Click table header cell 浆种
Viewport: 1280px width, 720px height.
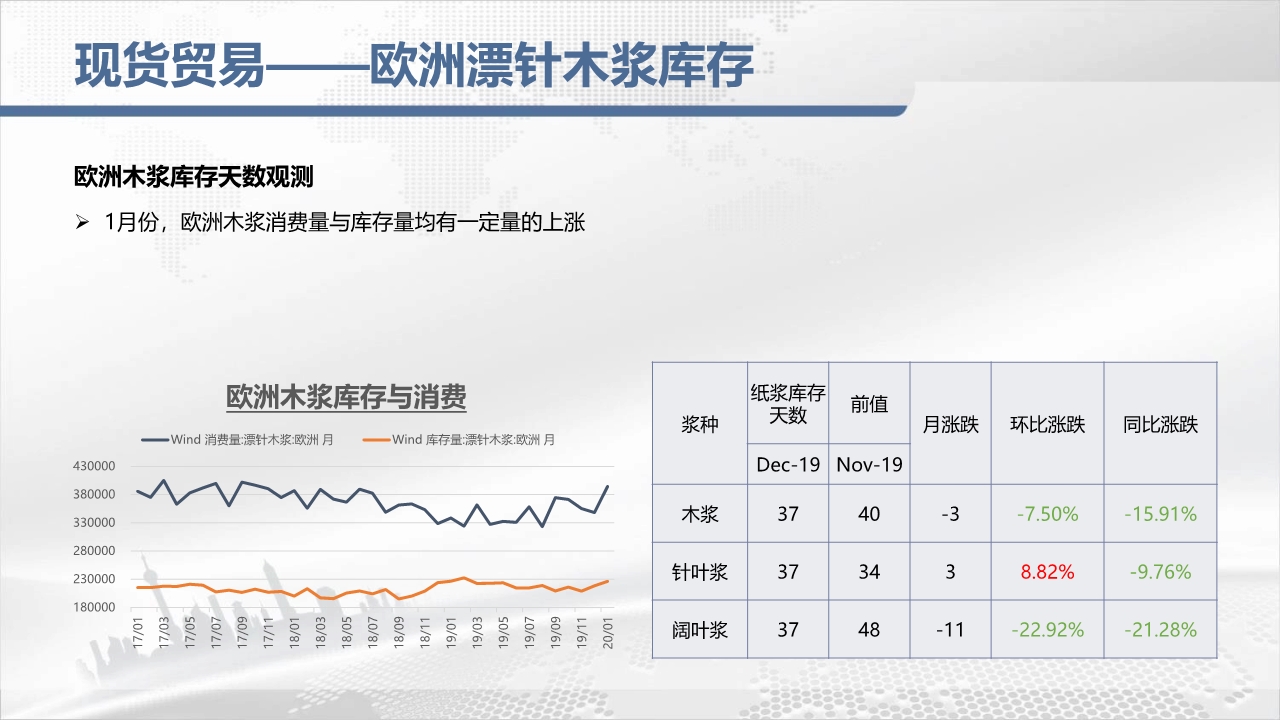point(700,424)
